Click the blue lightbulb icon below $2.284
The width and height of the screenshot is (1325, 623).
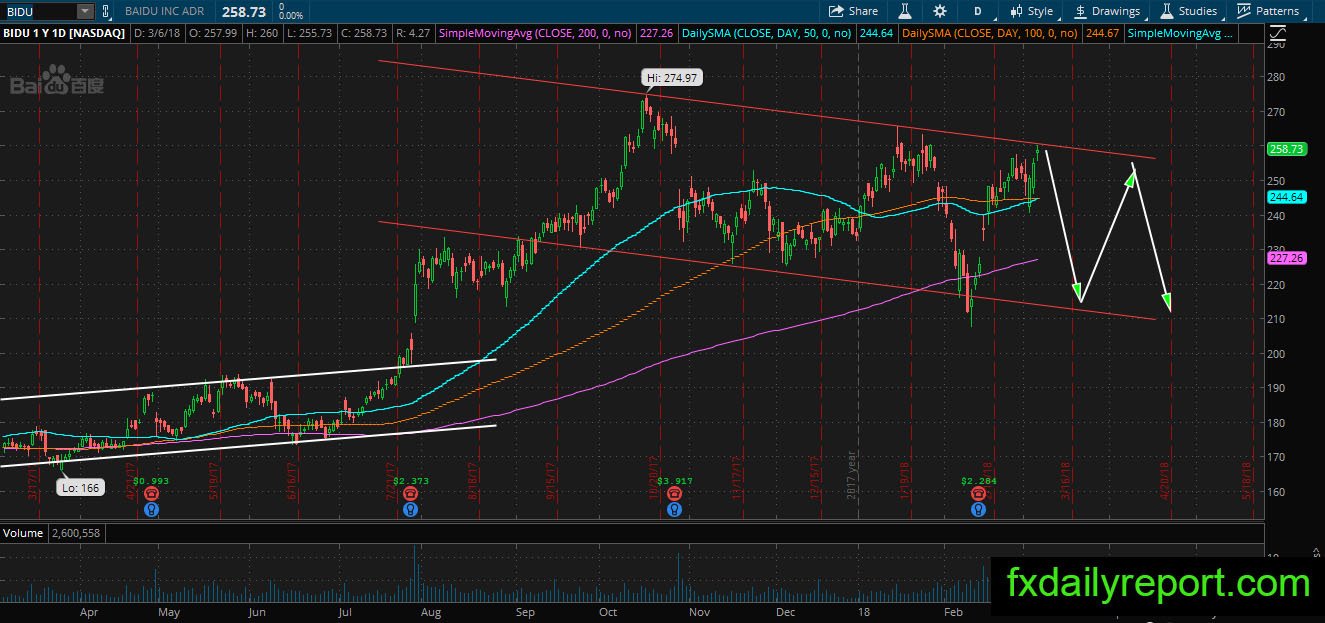pos(977,509)
